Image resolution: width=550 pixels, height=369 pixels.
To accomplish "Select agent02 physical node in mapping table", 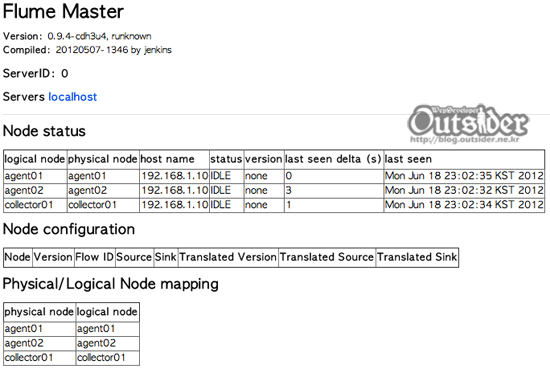I will 39,343.
